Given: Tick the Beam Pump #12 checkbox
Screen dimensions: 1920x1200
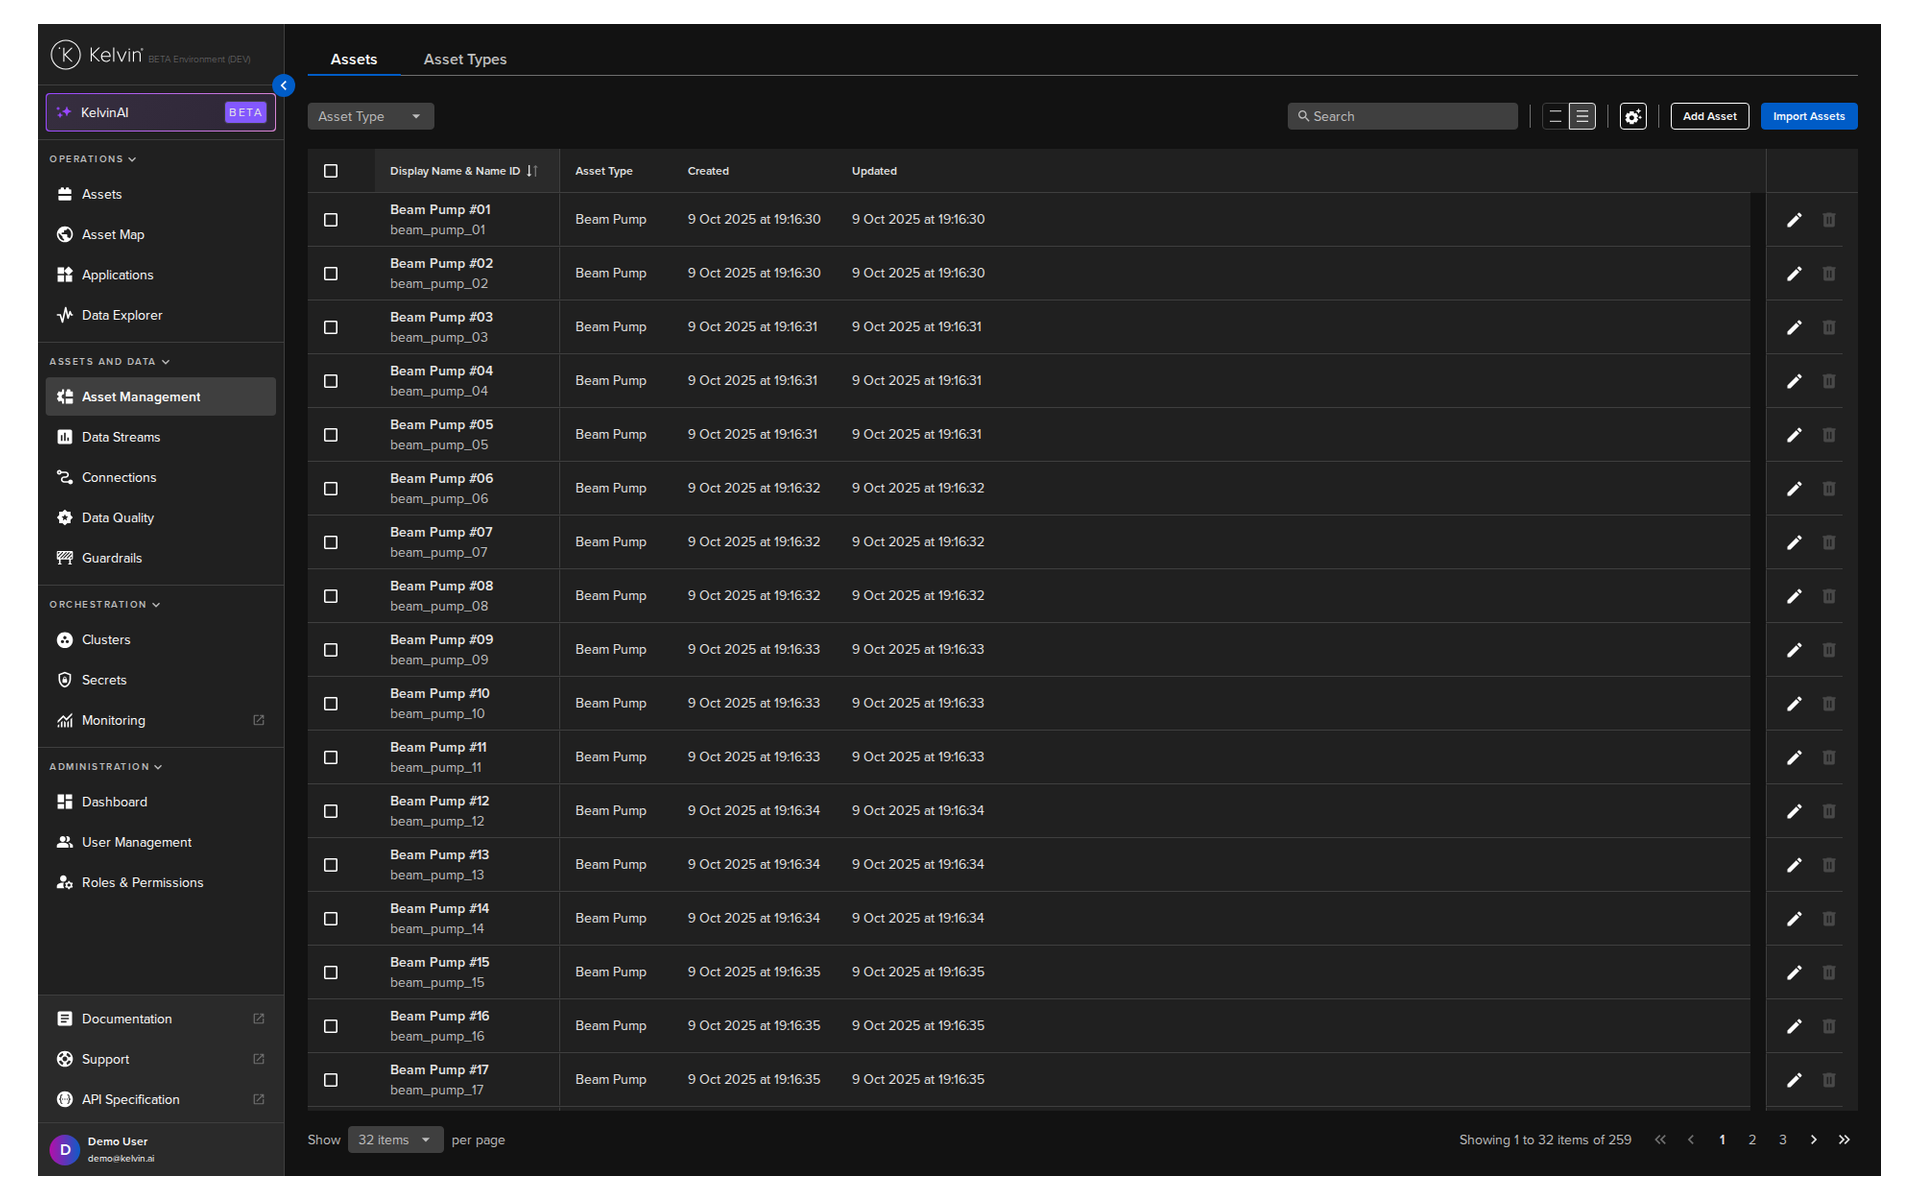Looking at the screenshot, I should 331,811.
